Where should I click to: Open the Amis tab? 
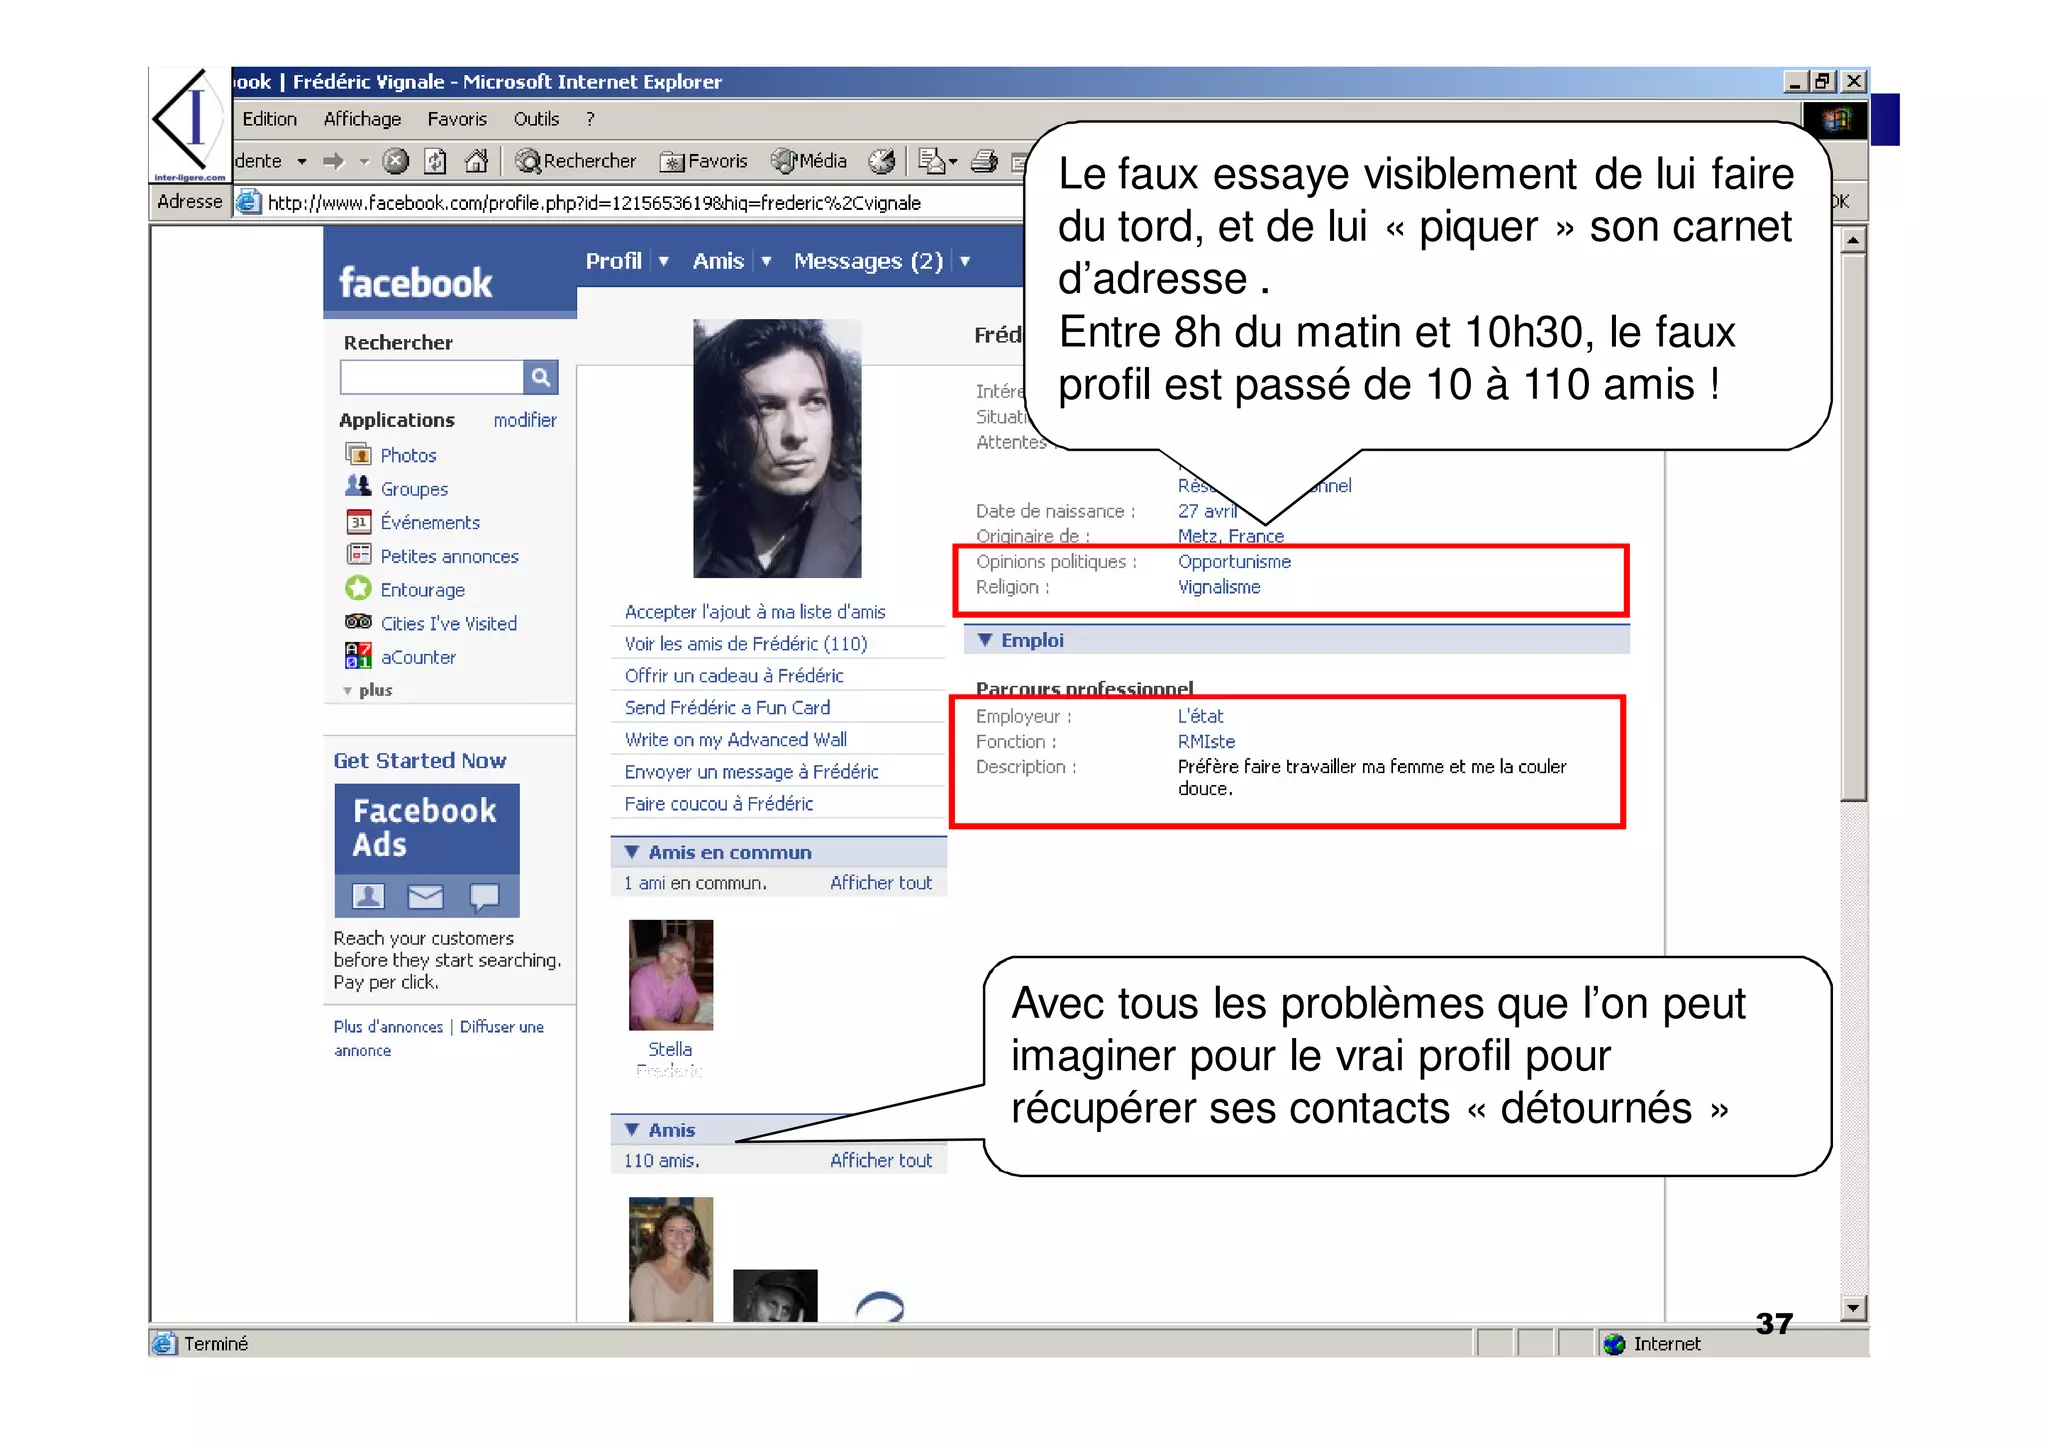[718, 261]
